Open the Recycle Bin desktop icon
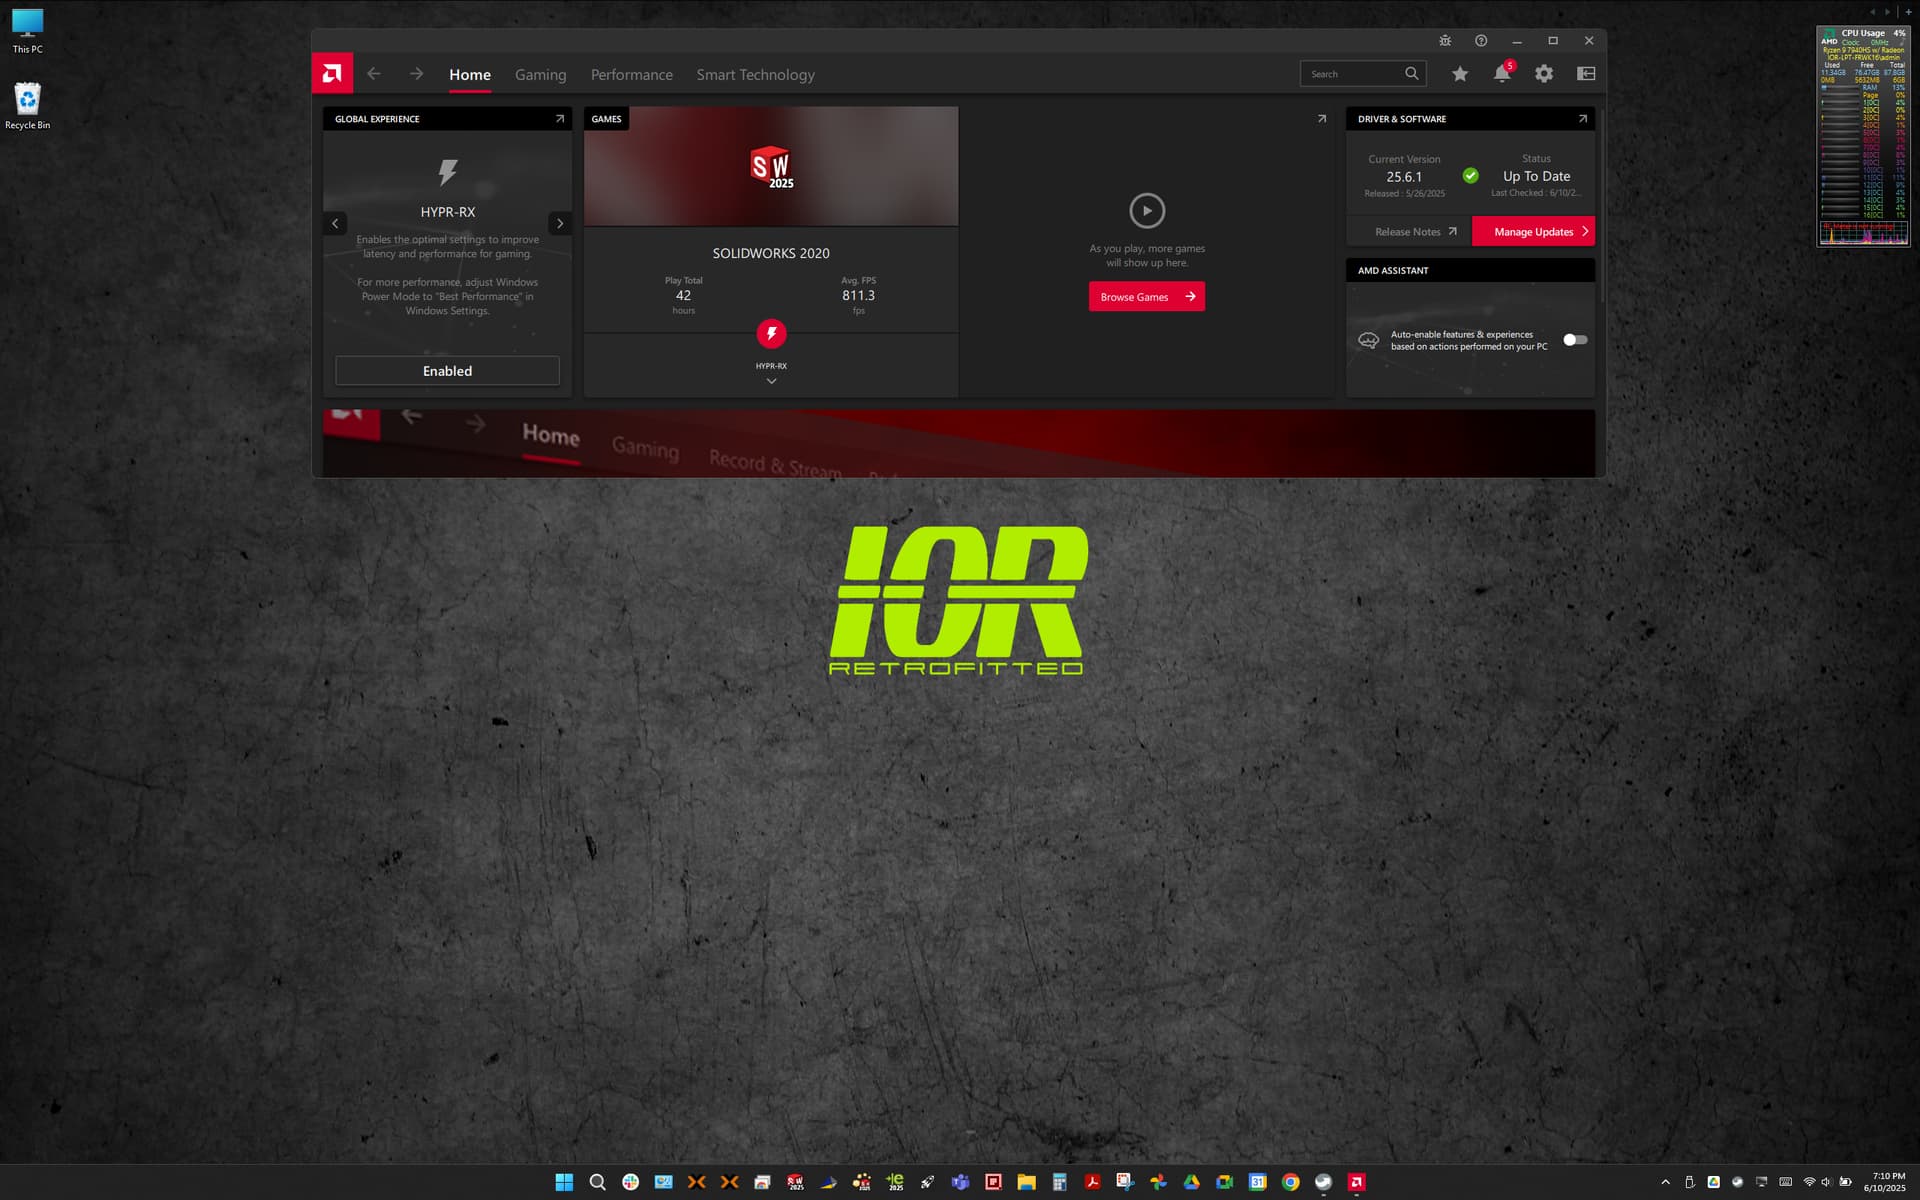Viewport: 1920px width, 1200px height. [27, 106]
